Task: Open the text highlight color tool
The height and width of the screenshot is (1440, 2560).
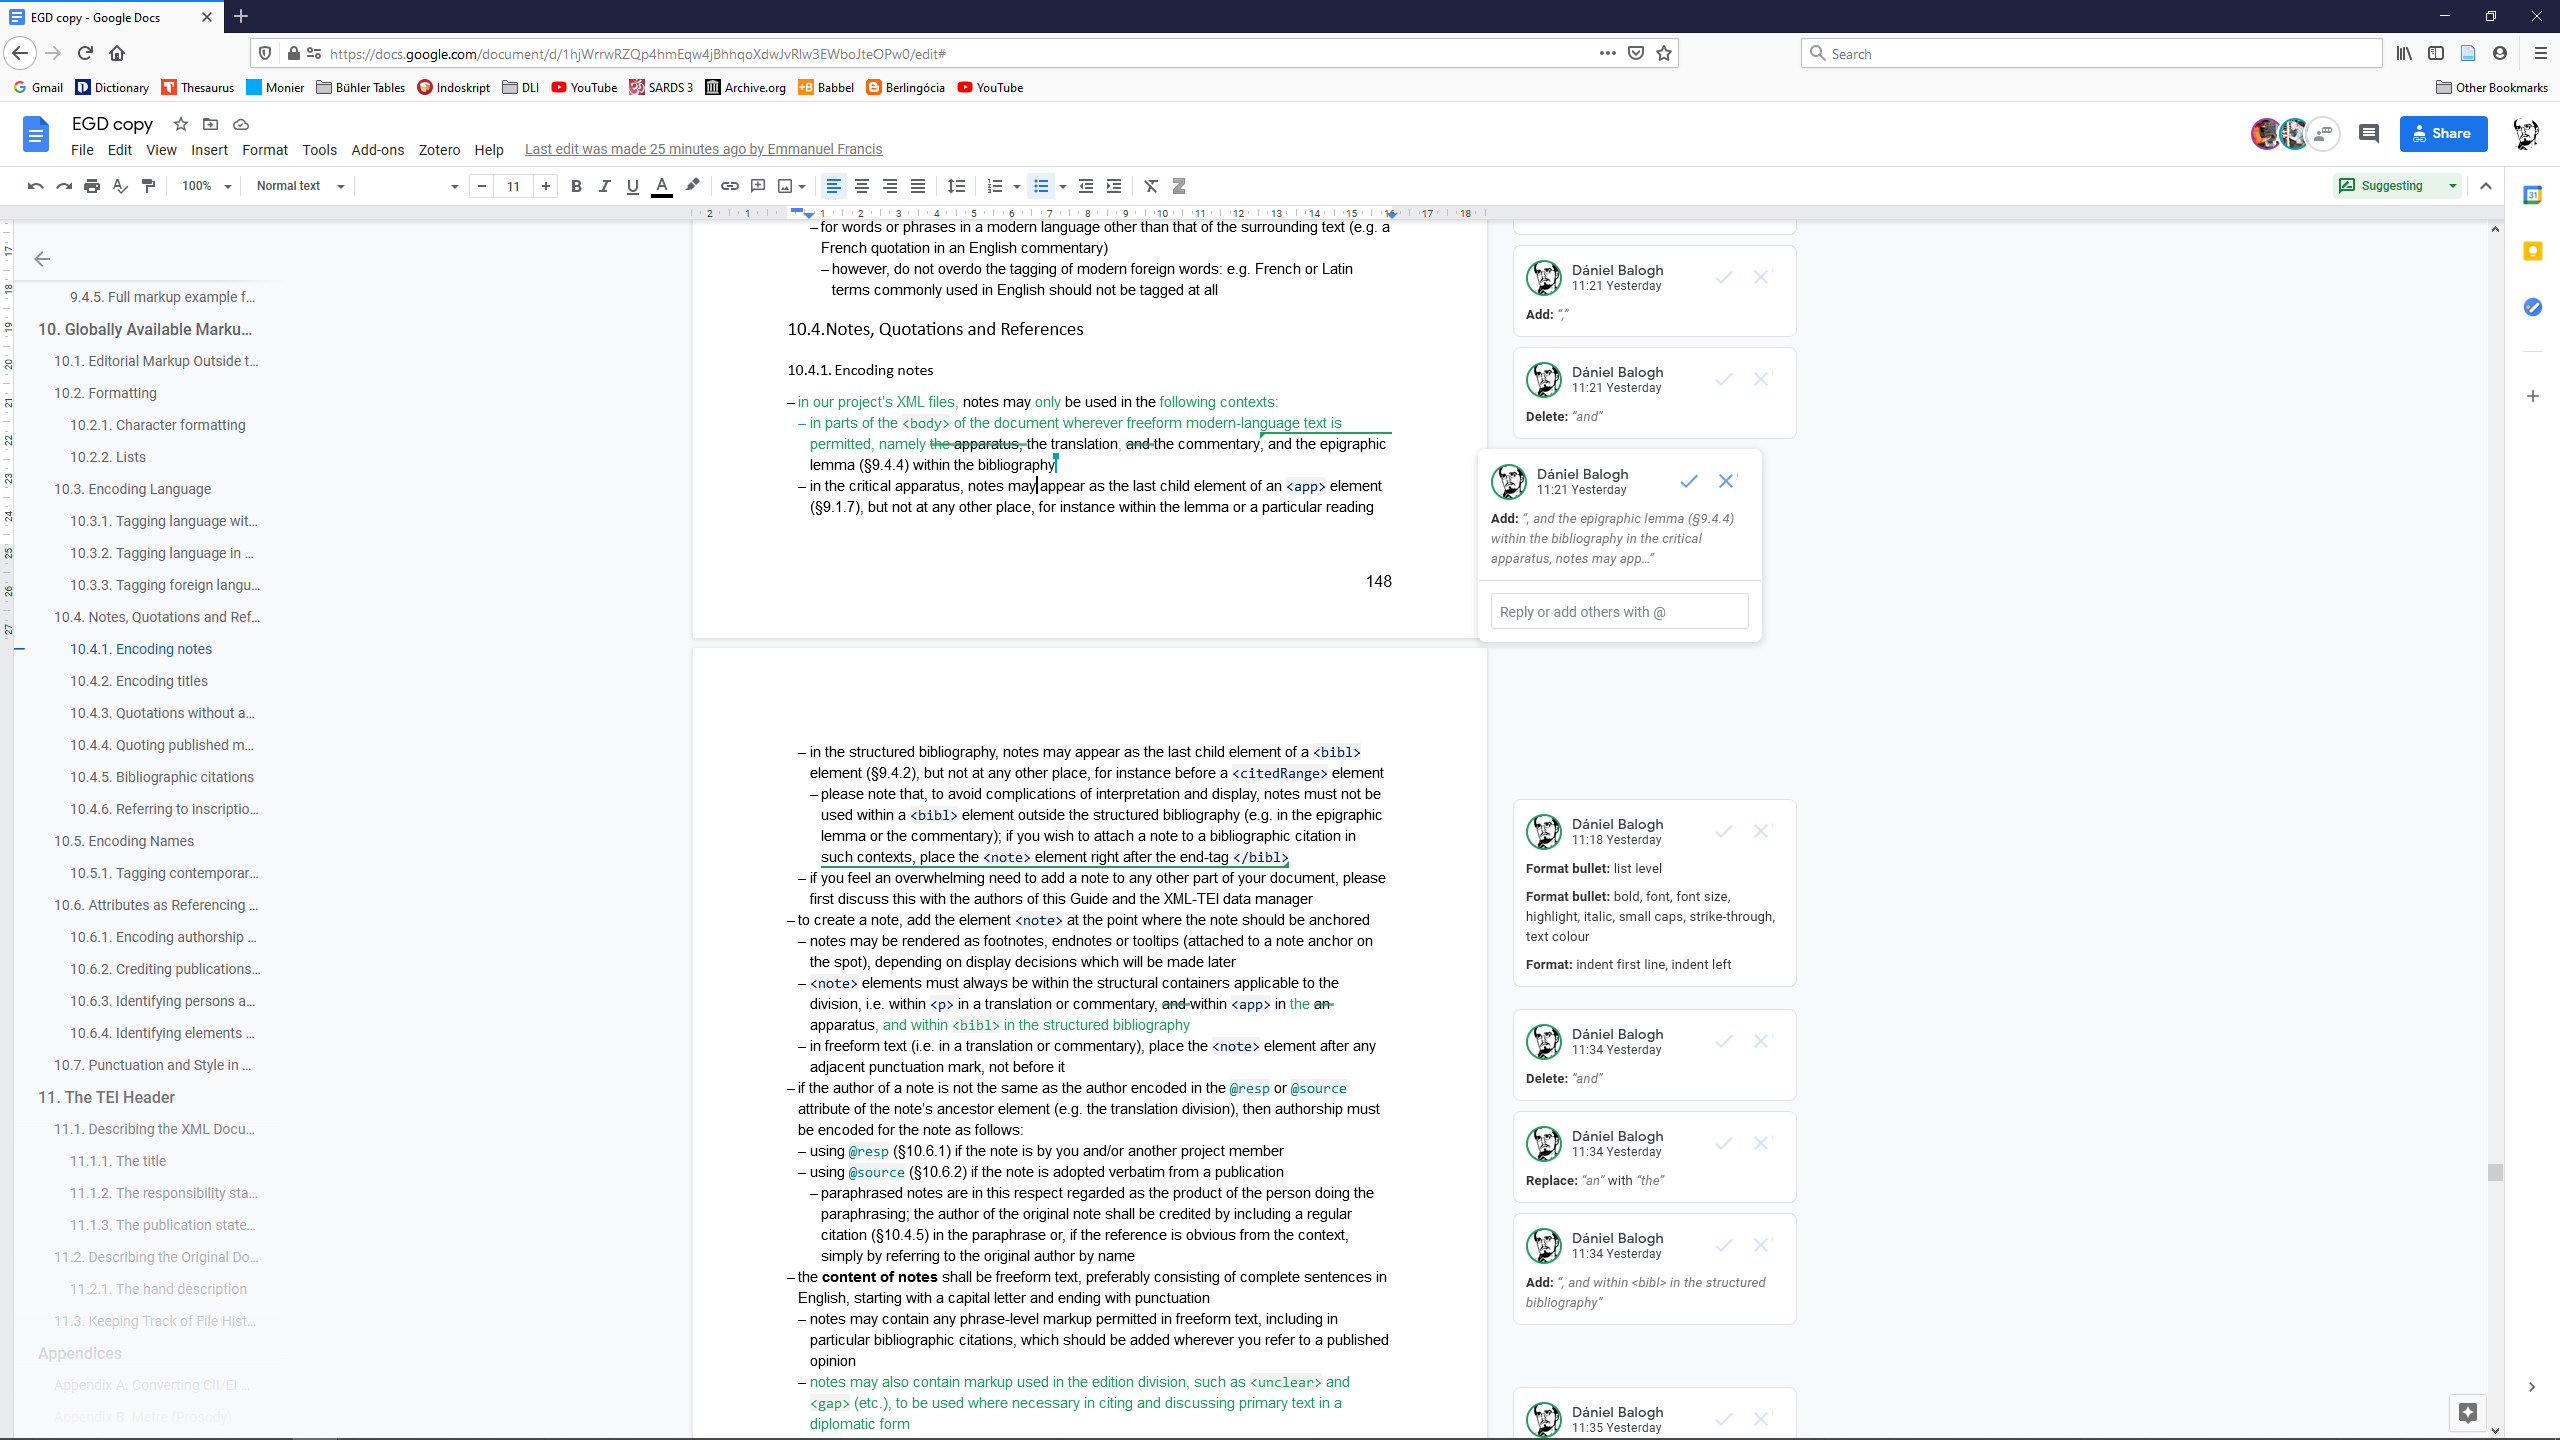Action: tap(691, 186)
